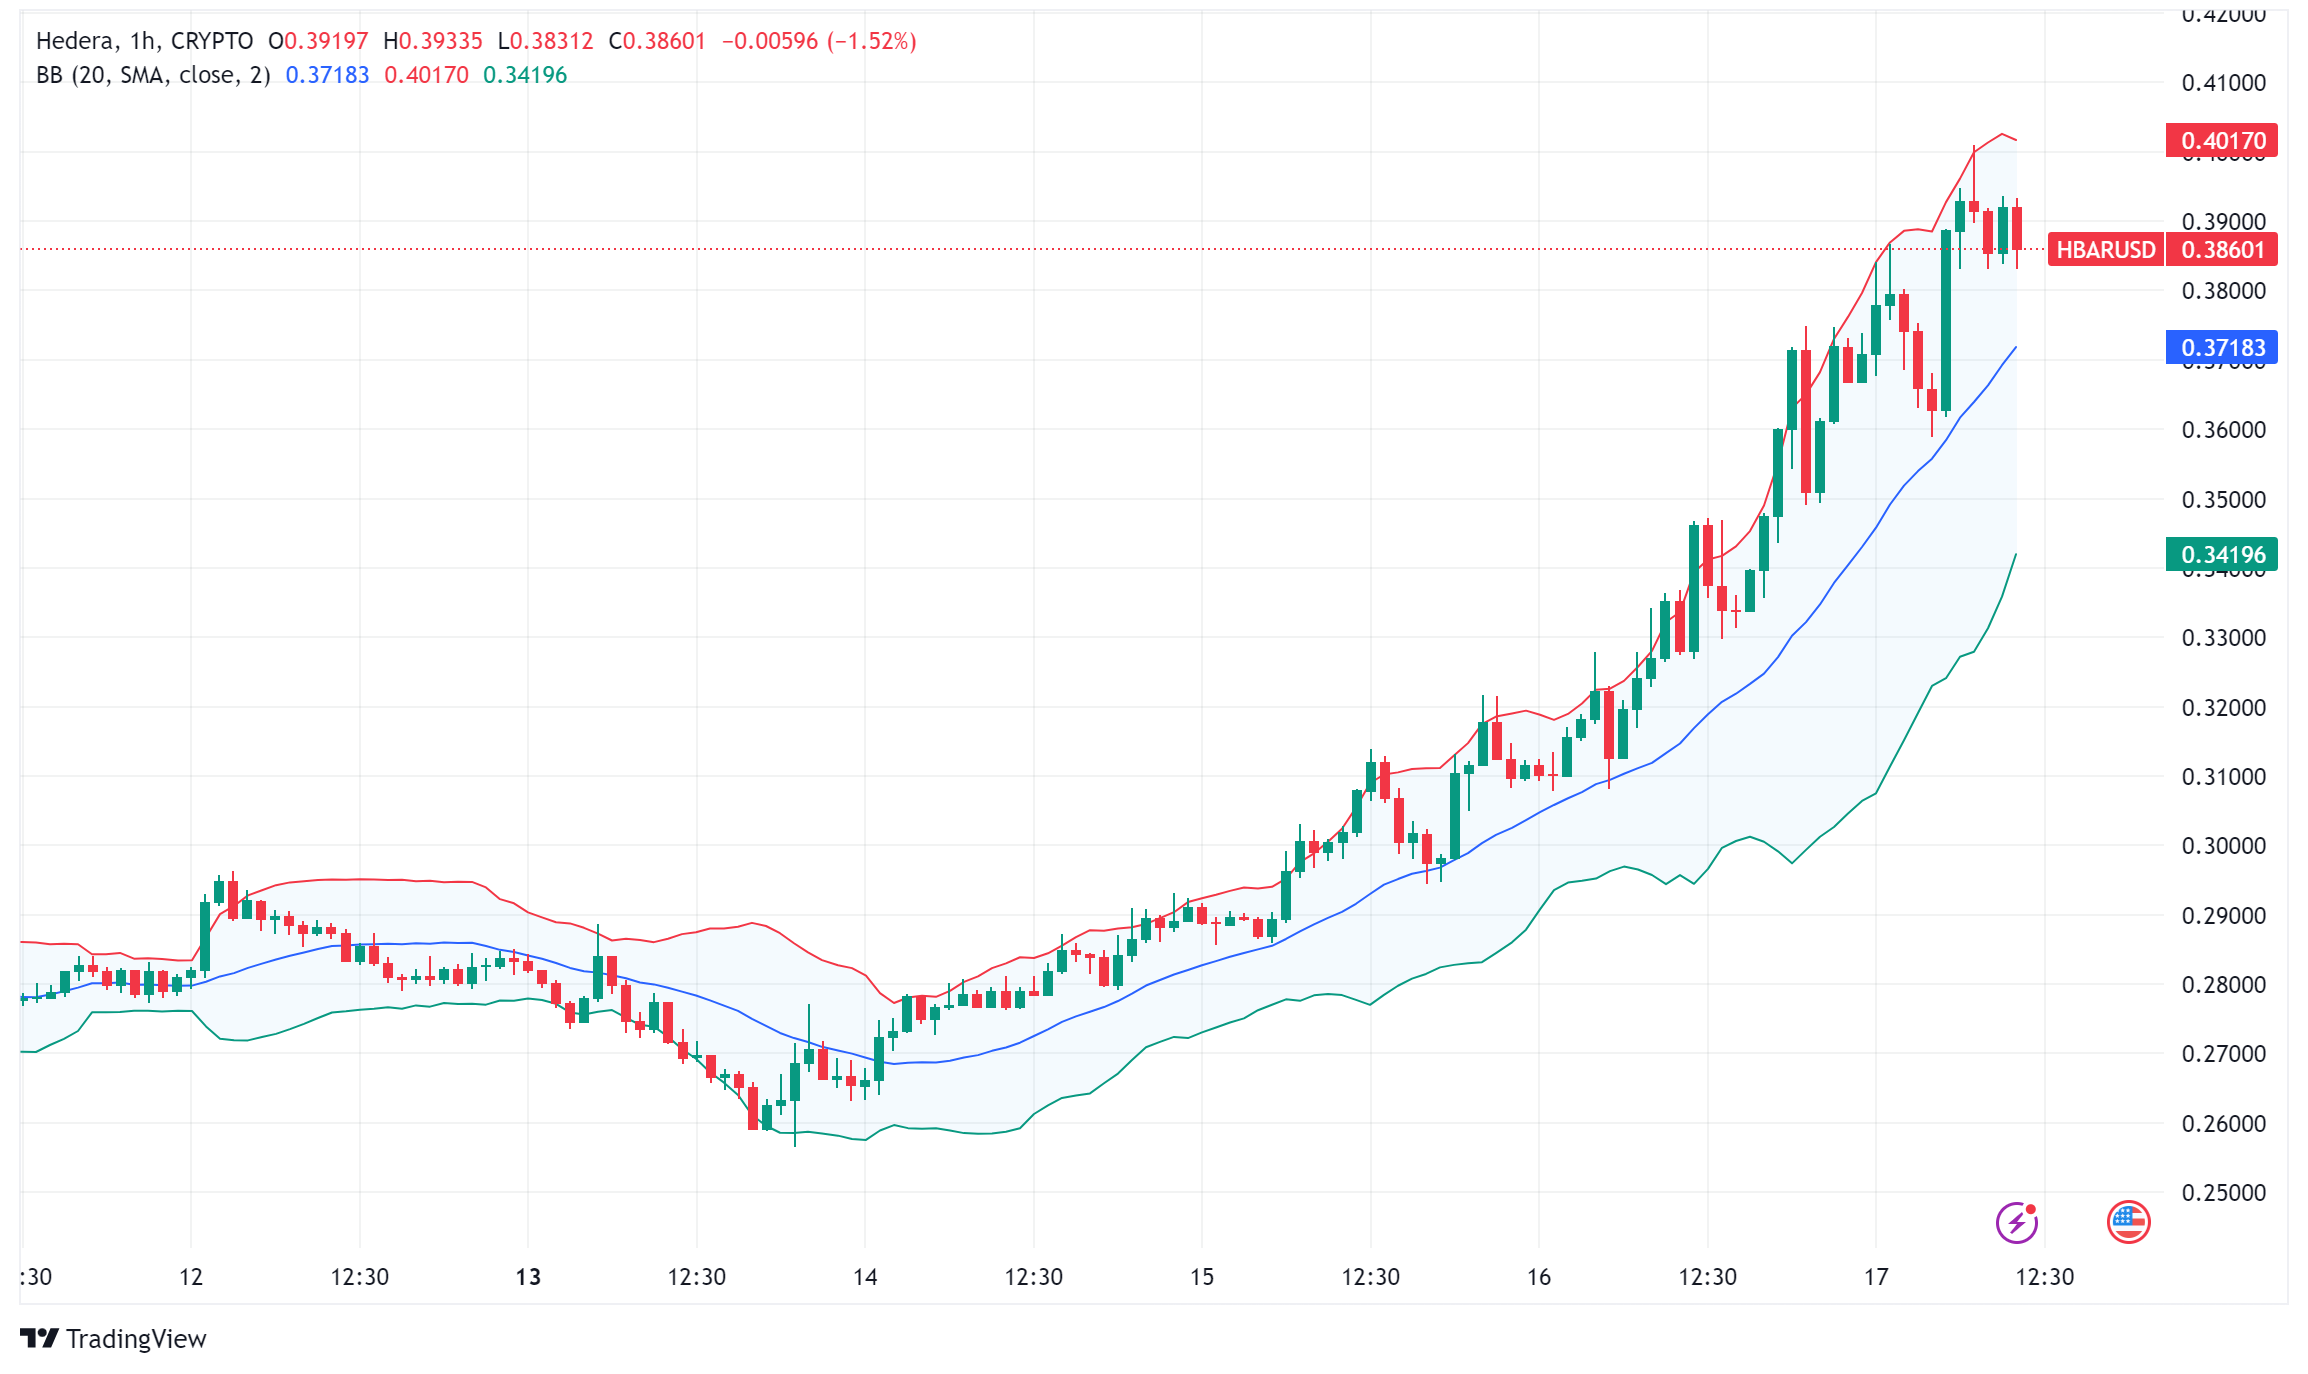Click the green 0.34196 lower band label
Viewport: 2308px width, 1374px height.
2222,554
